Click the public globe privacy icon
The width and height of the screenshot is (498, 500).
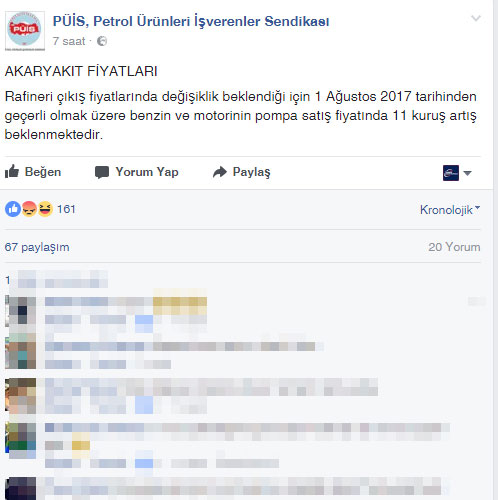click(x=102, y=41)
